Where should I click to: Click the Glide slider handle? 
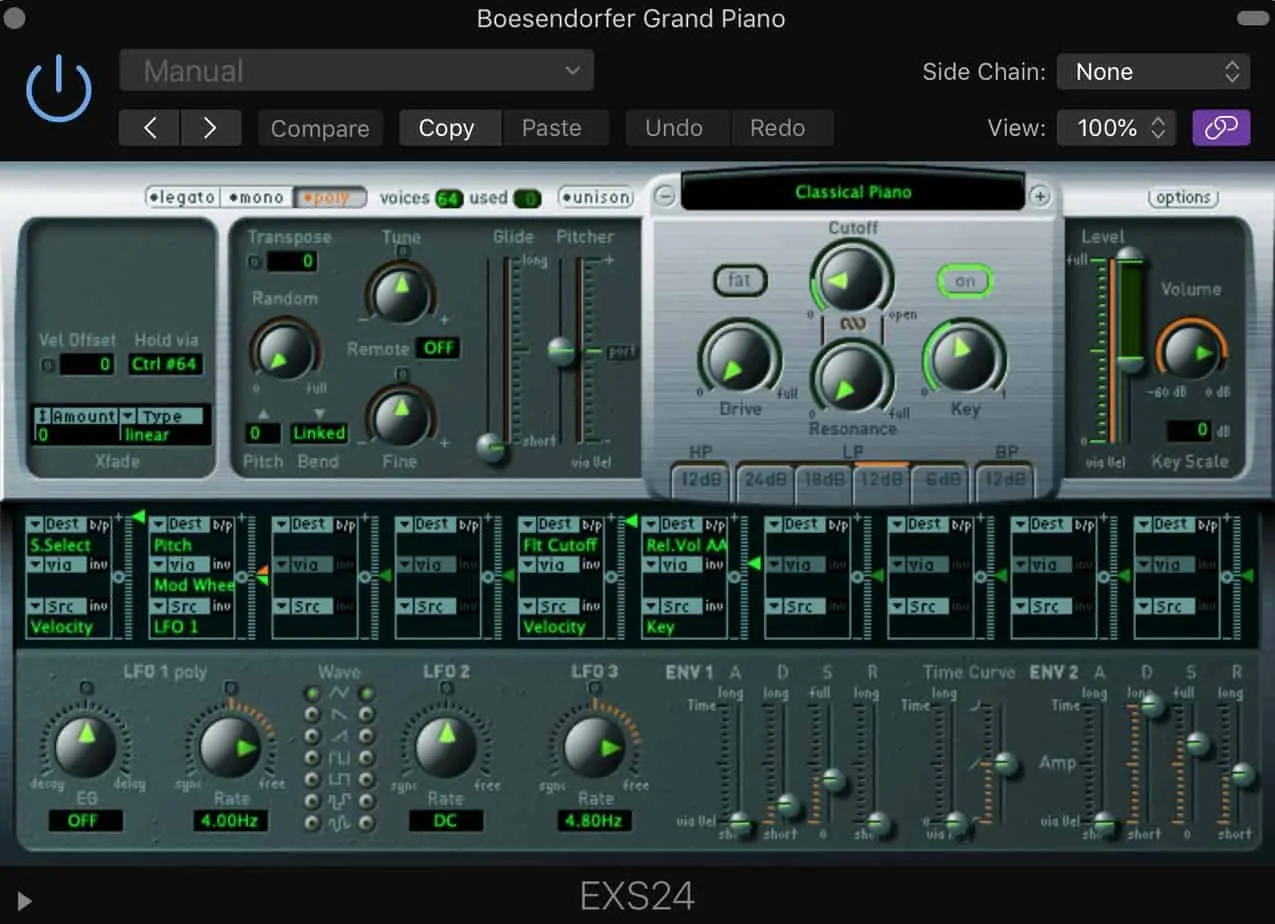pyautogui.click(x=491, y=447)
